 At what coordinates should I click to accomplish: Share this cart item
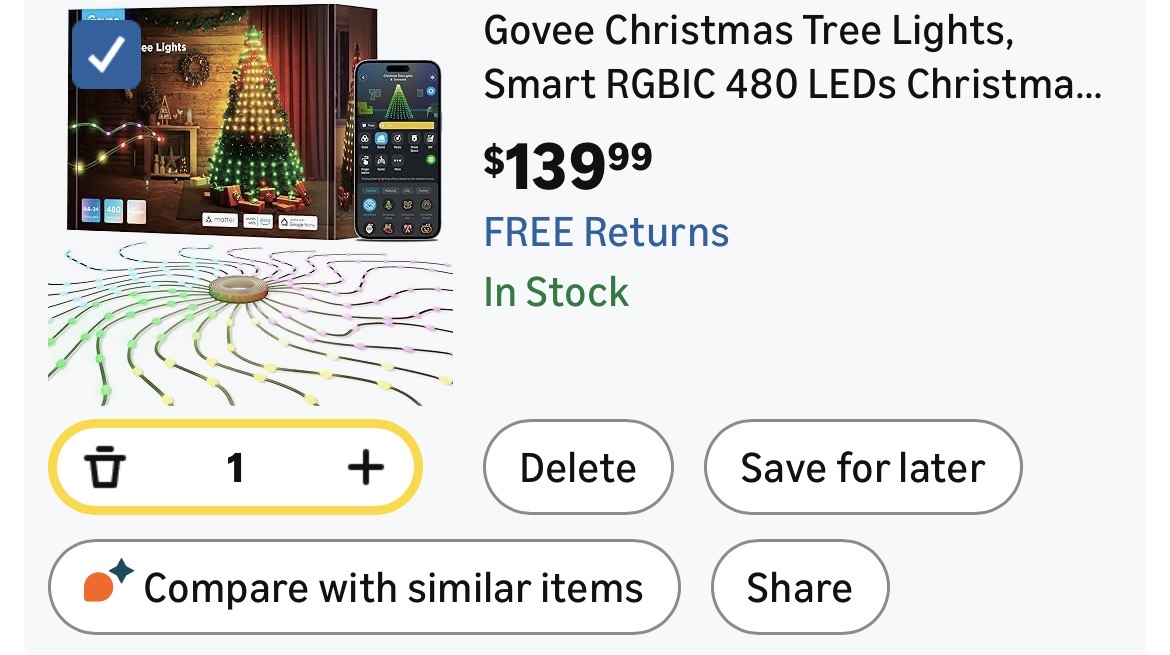799,587
